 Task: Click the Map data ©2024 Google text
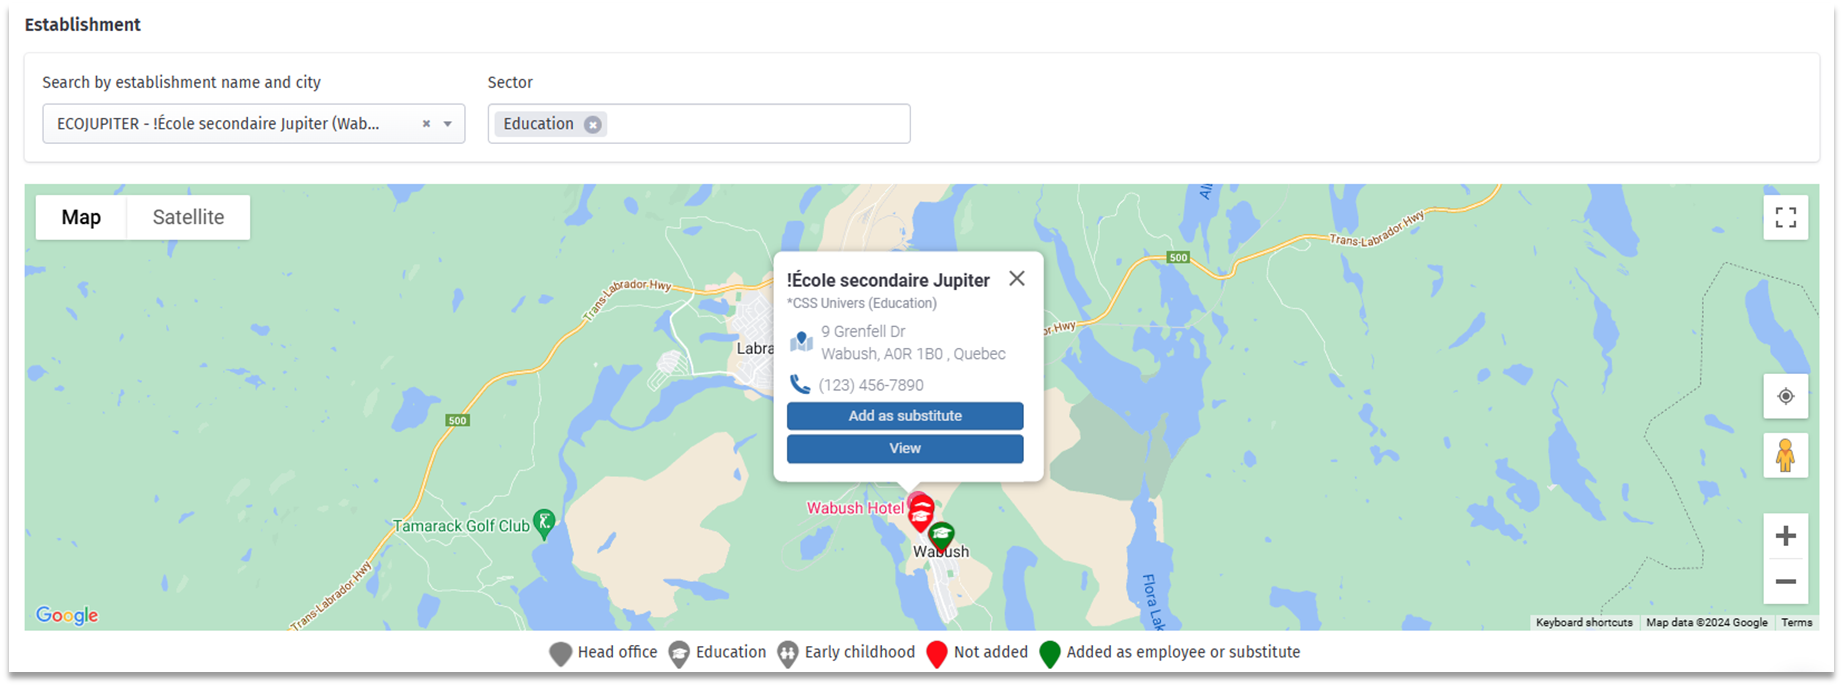pyautogui.click(x=1707, y=622)
